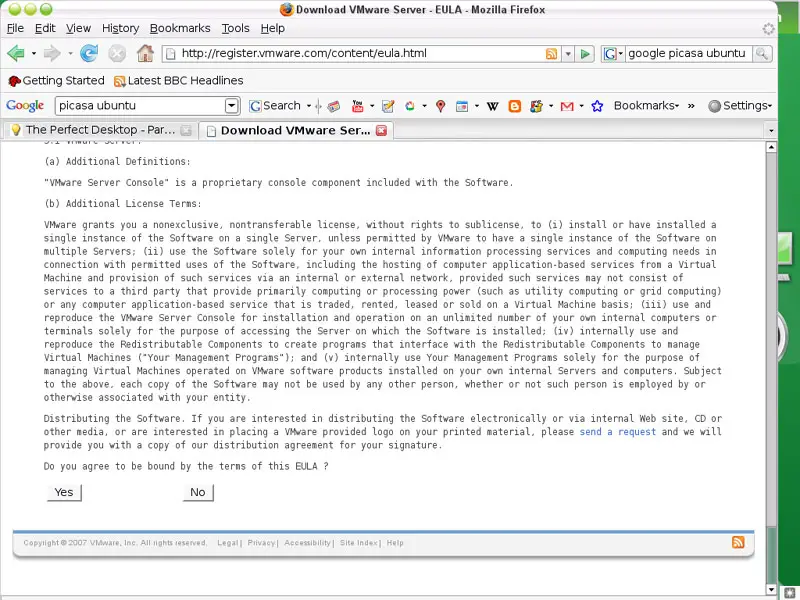Open the Bookmarks menu
Image resolution: width=800 pixels, height=600 pixels.
(180, 29)
